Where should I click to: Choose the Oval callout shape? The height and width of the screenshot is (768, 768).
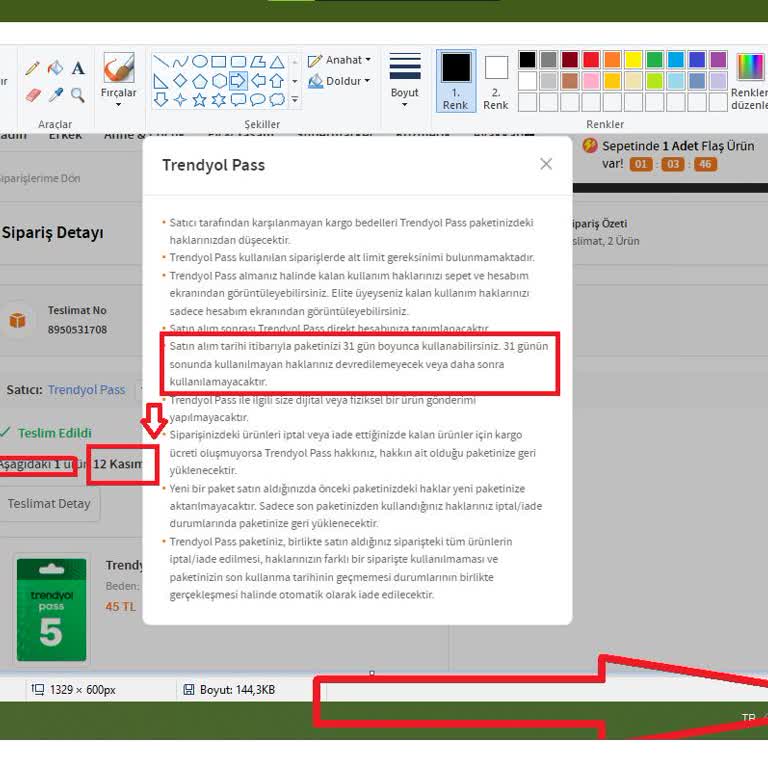[258, 100]
